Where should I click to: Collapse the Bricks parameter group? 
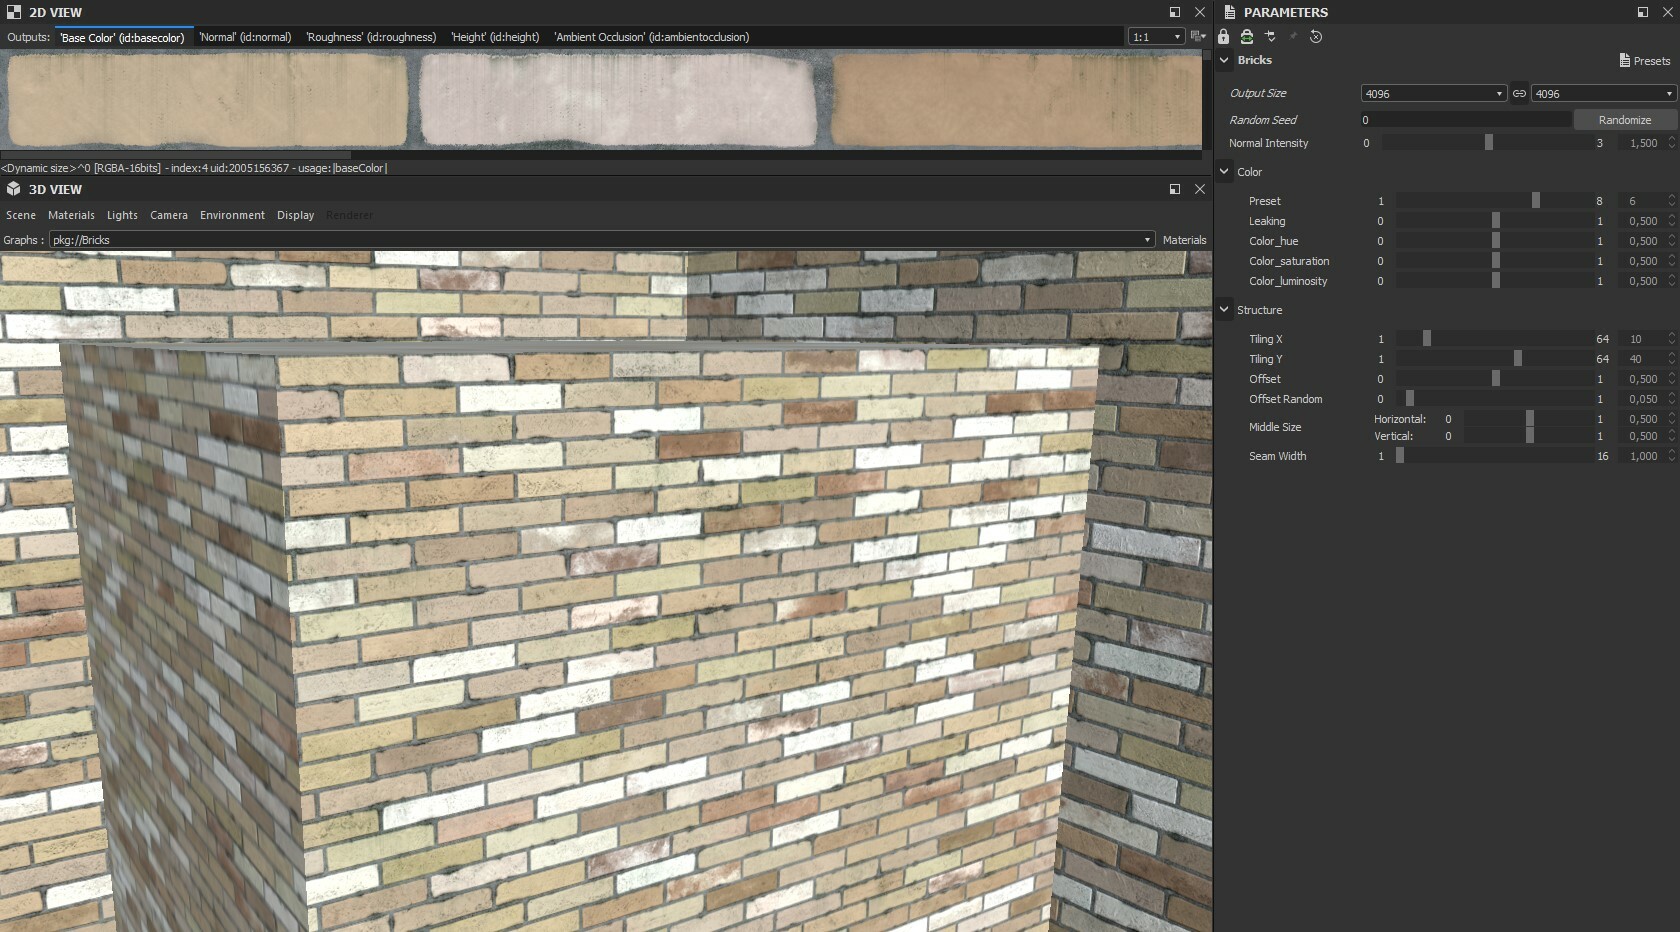(x=1224, y=60)
